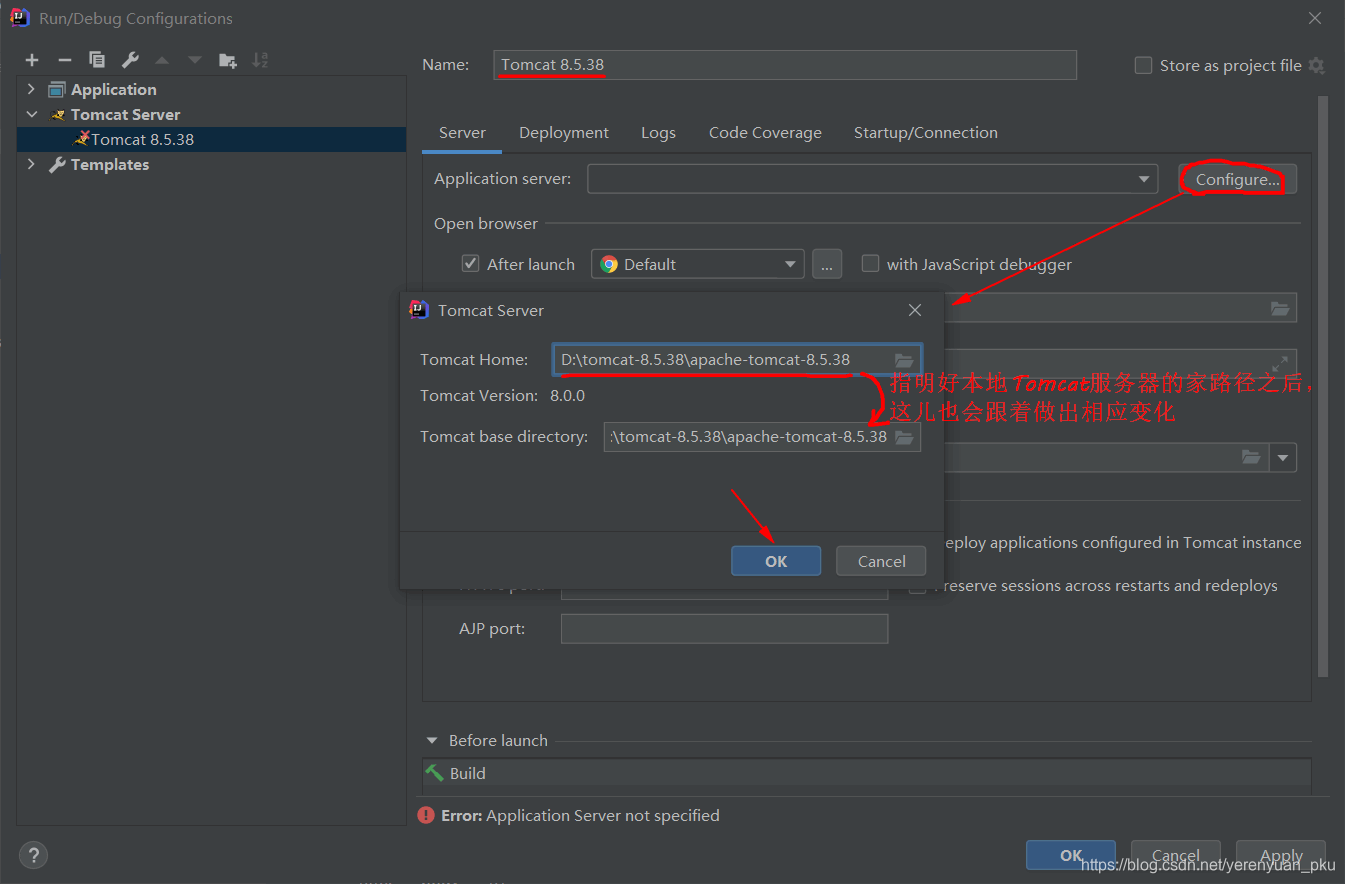Click IntelliJ icon in Tomcat Server dialog title
Screen dimensions: 1345x884
[419, 310]
